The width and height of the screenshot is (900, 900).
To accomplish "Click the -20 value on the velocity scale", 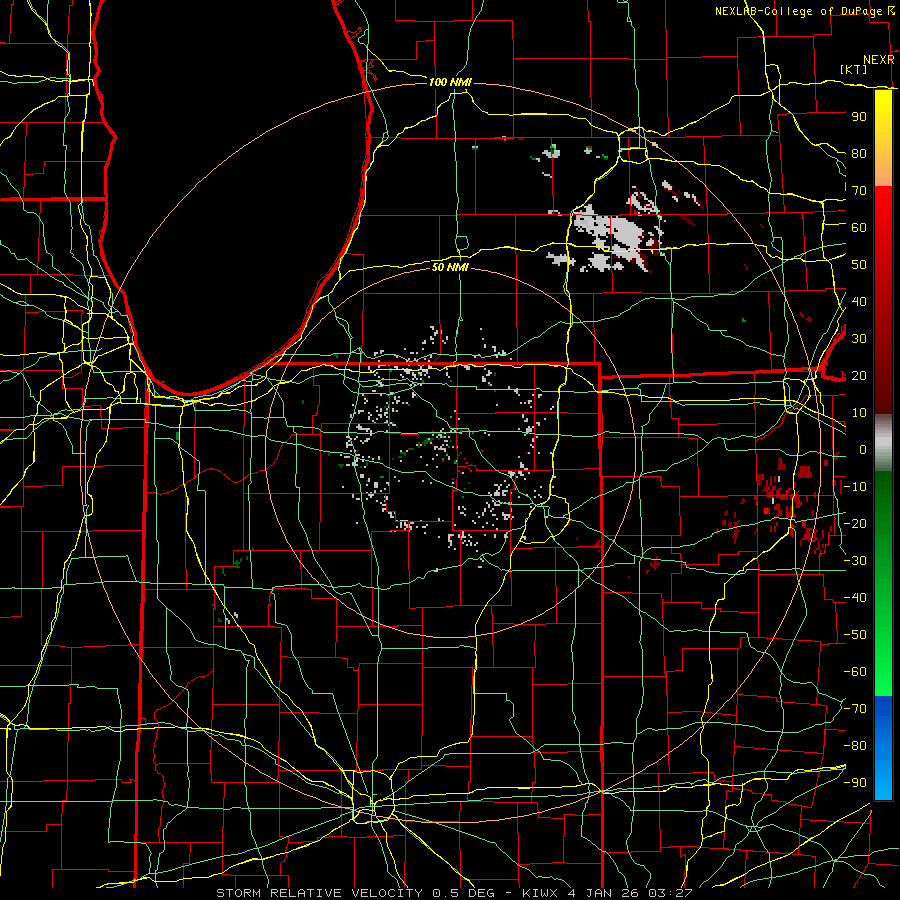I will point(855,523).
